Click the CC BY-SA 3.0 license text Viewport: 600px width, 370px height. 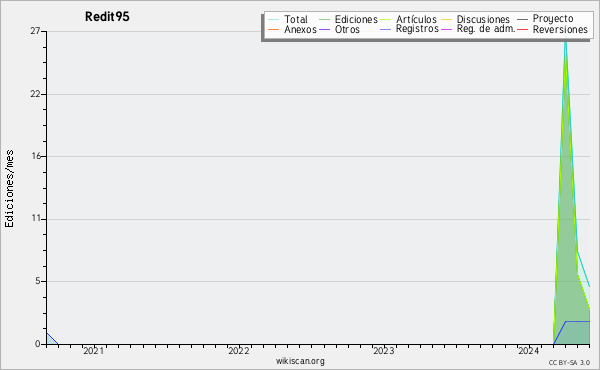(569, 362)
